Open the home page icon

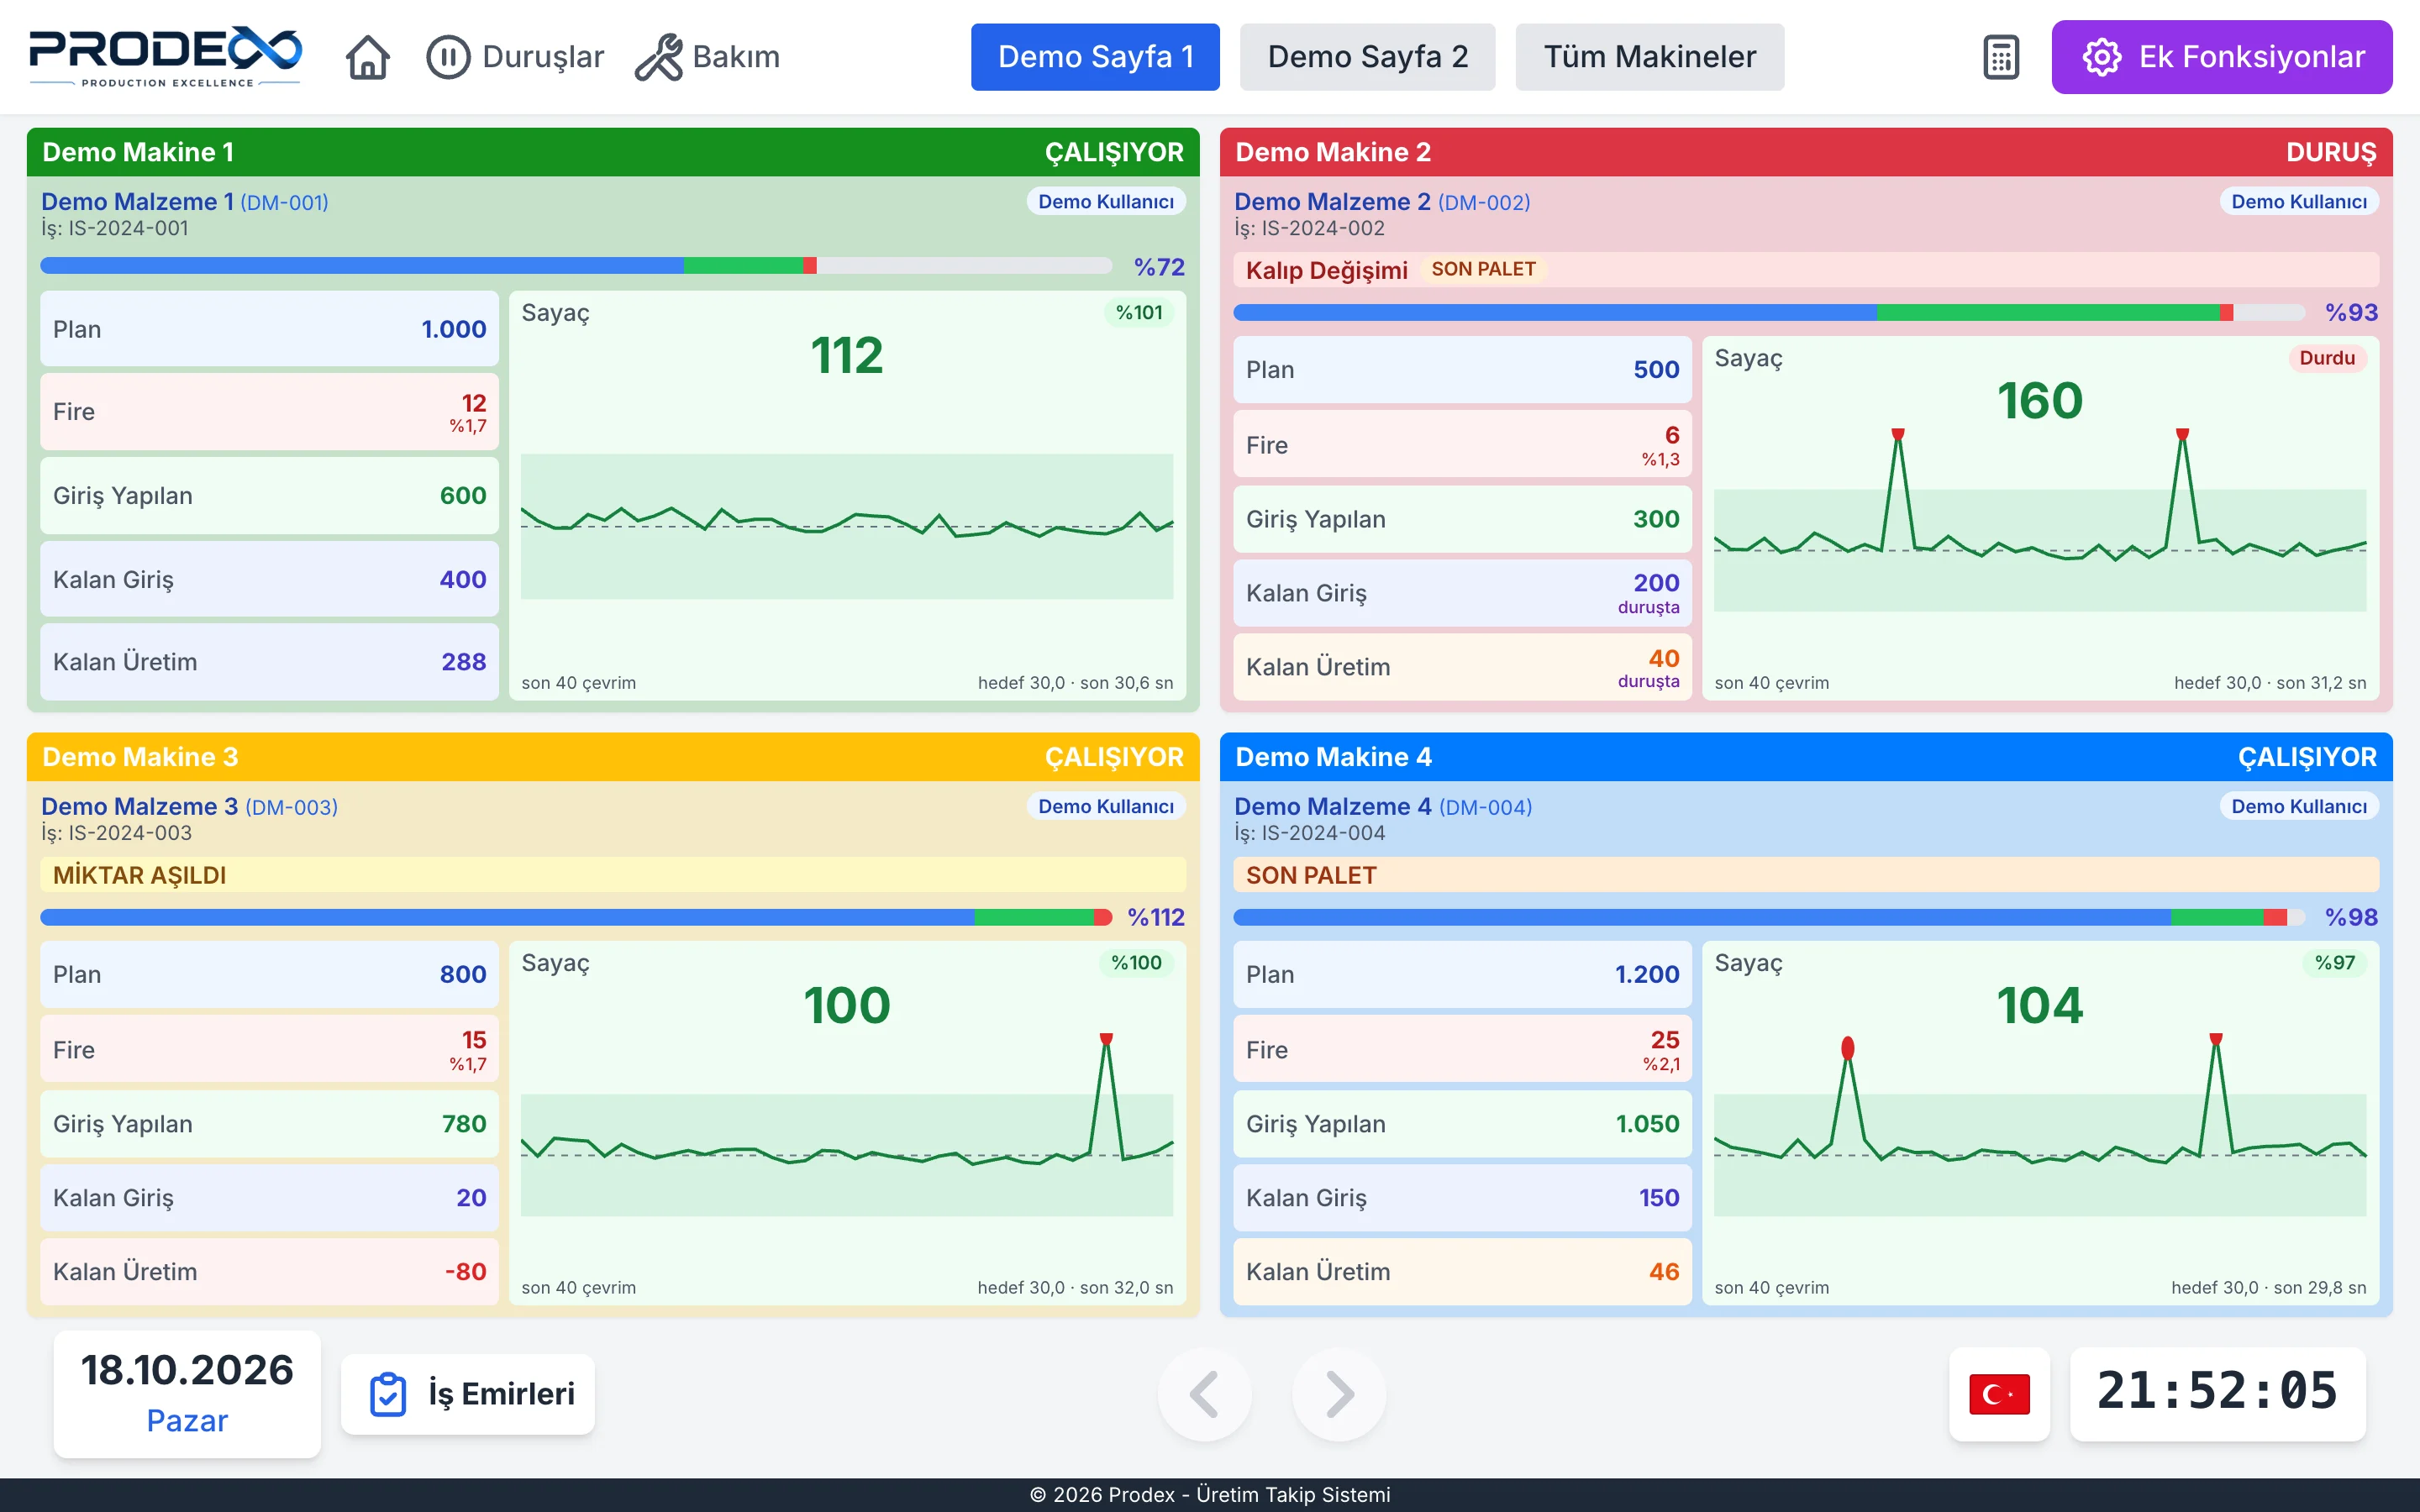click(x=367, y=57)
